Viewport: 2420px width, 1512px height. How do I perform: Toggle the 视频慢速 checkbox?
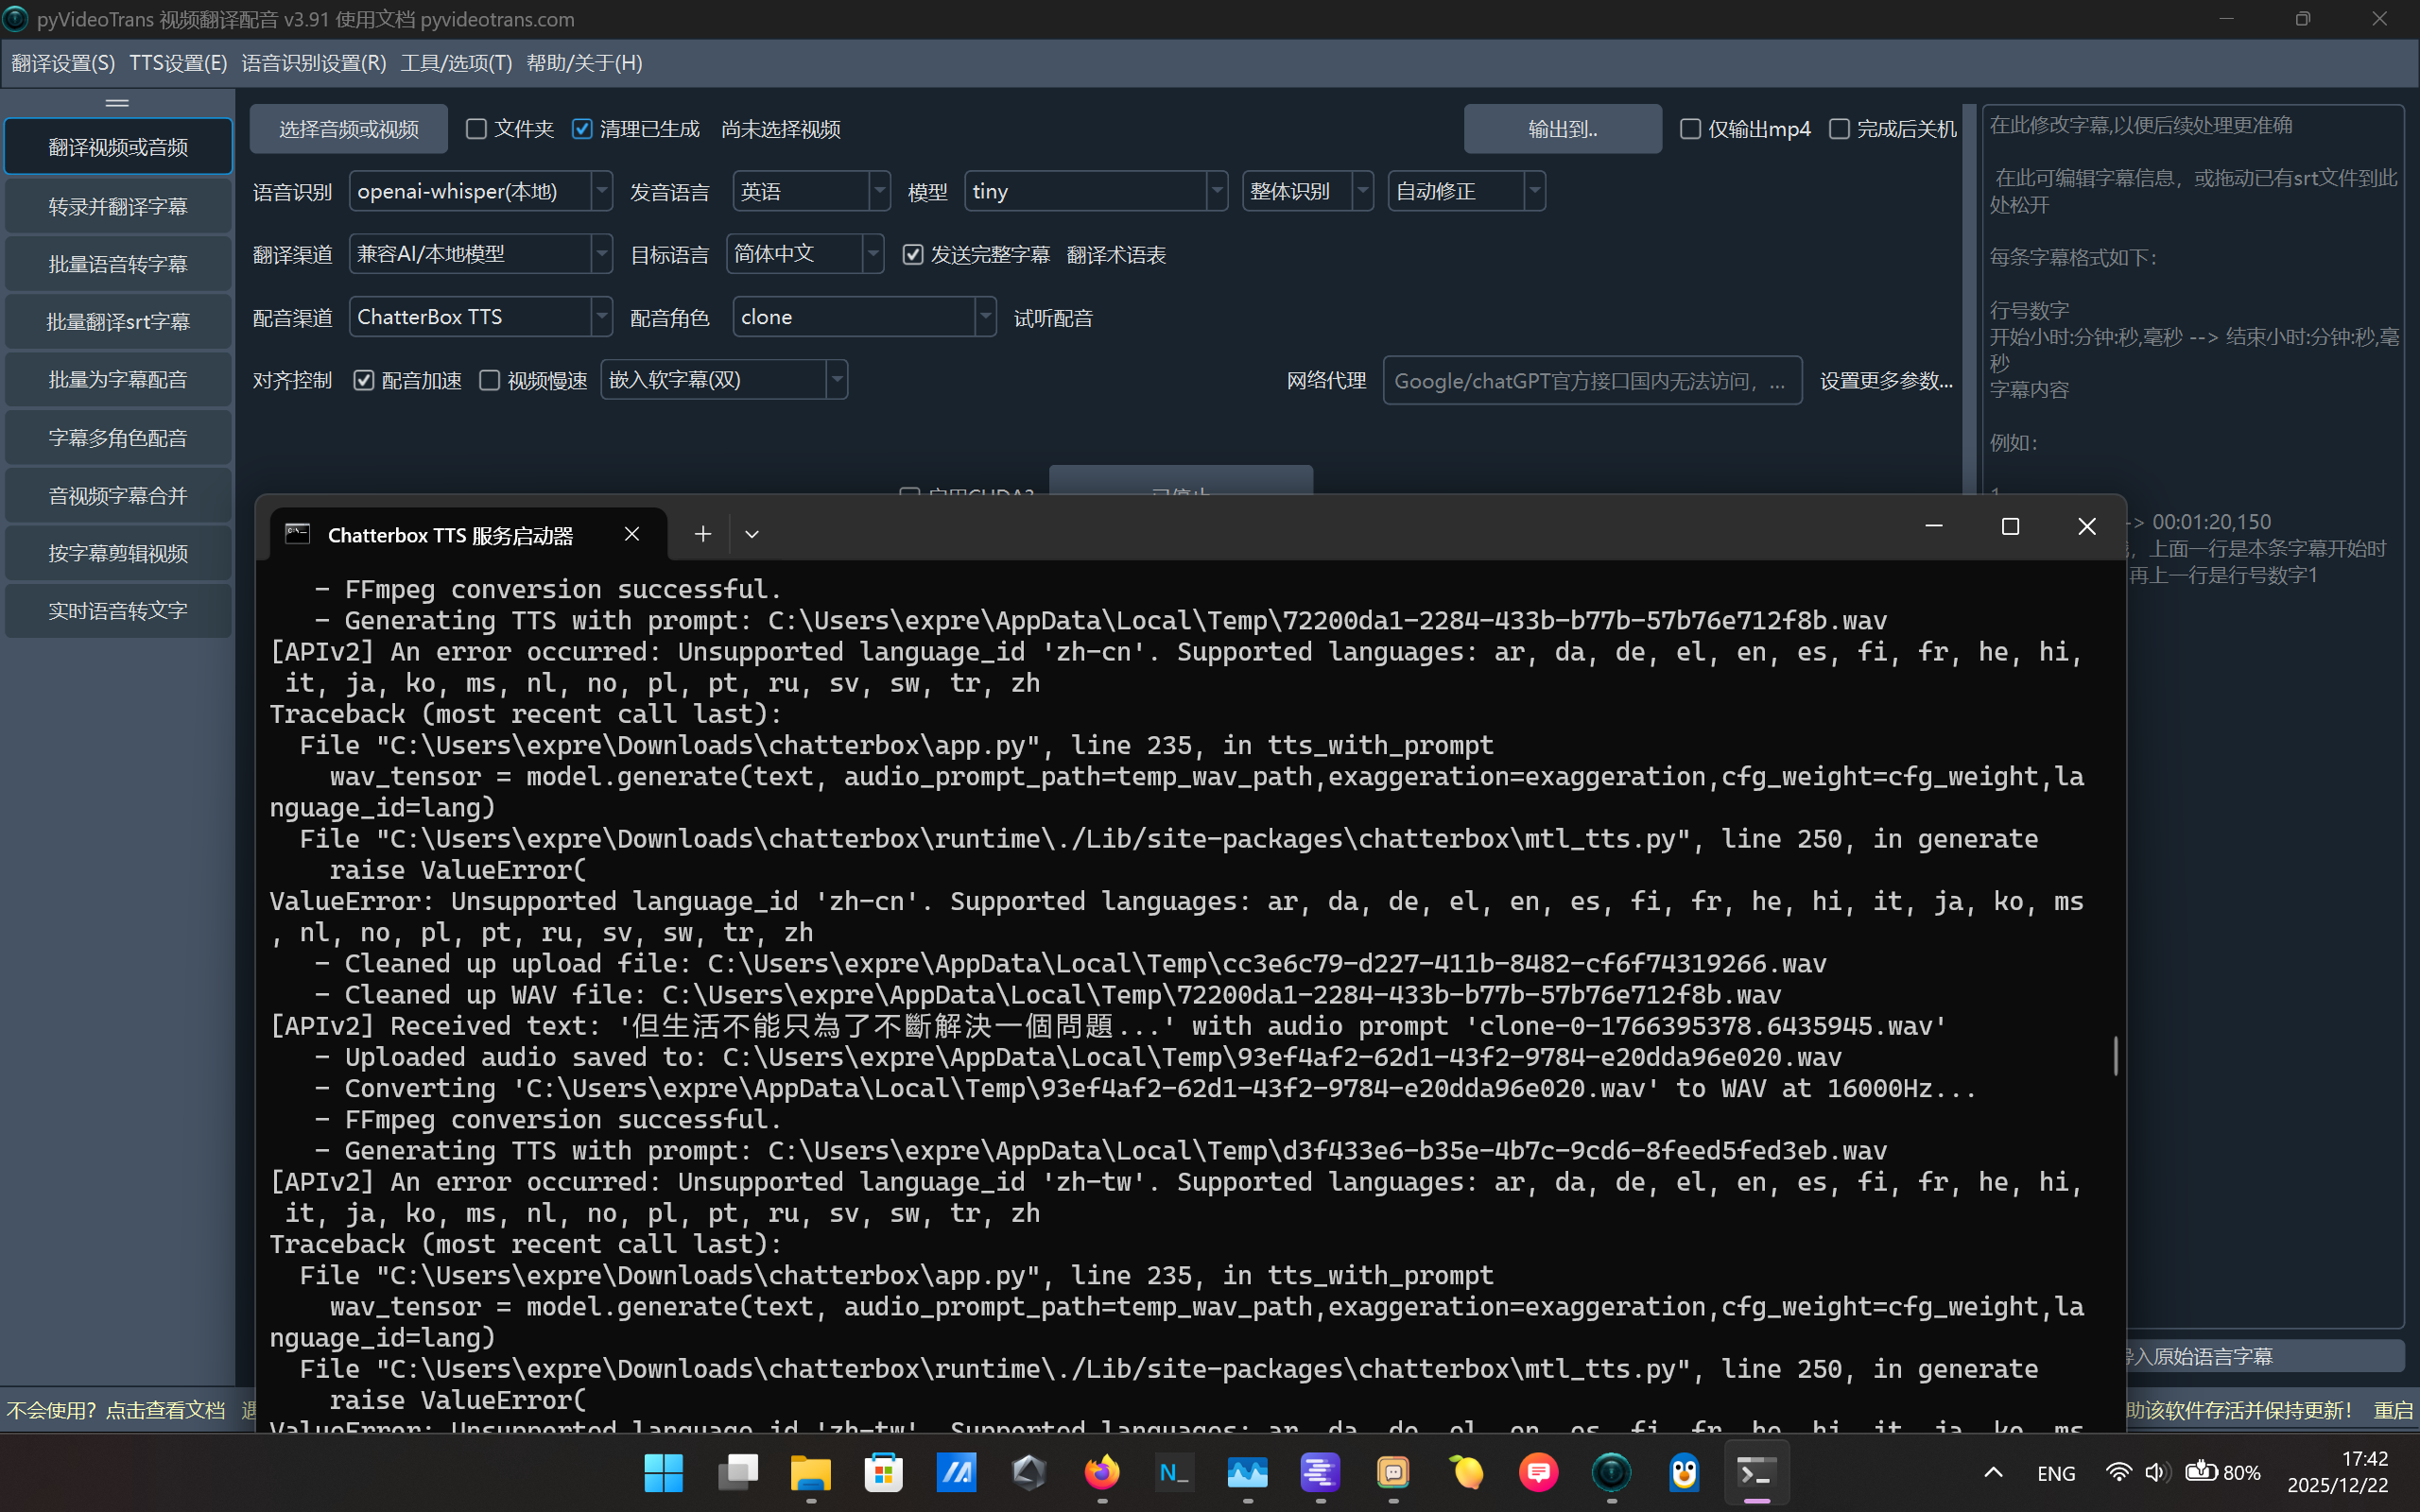(x=490, y=380)
